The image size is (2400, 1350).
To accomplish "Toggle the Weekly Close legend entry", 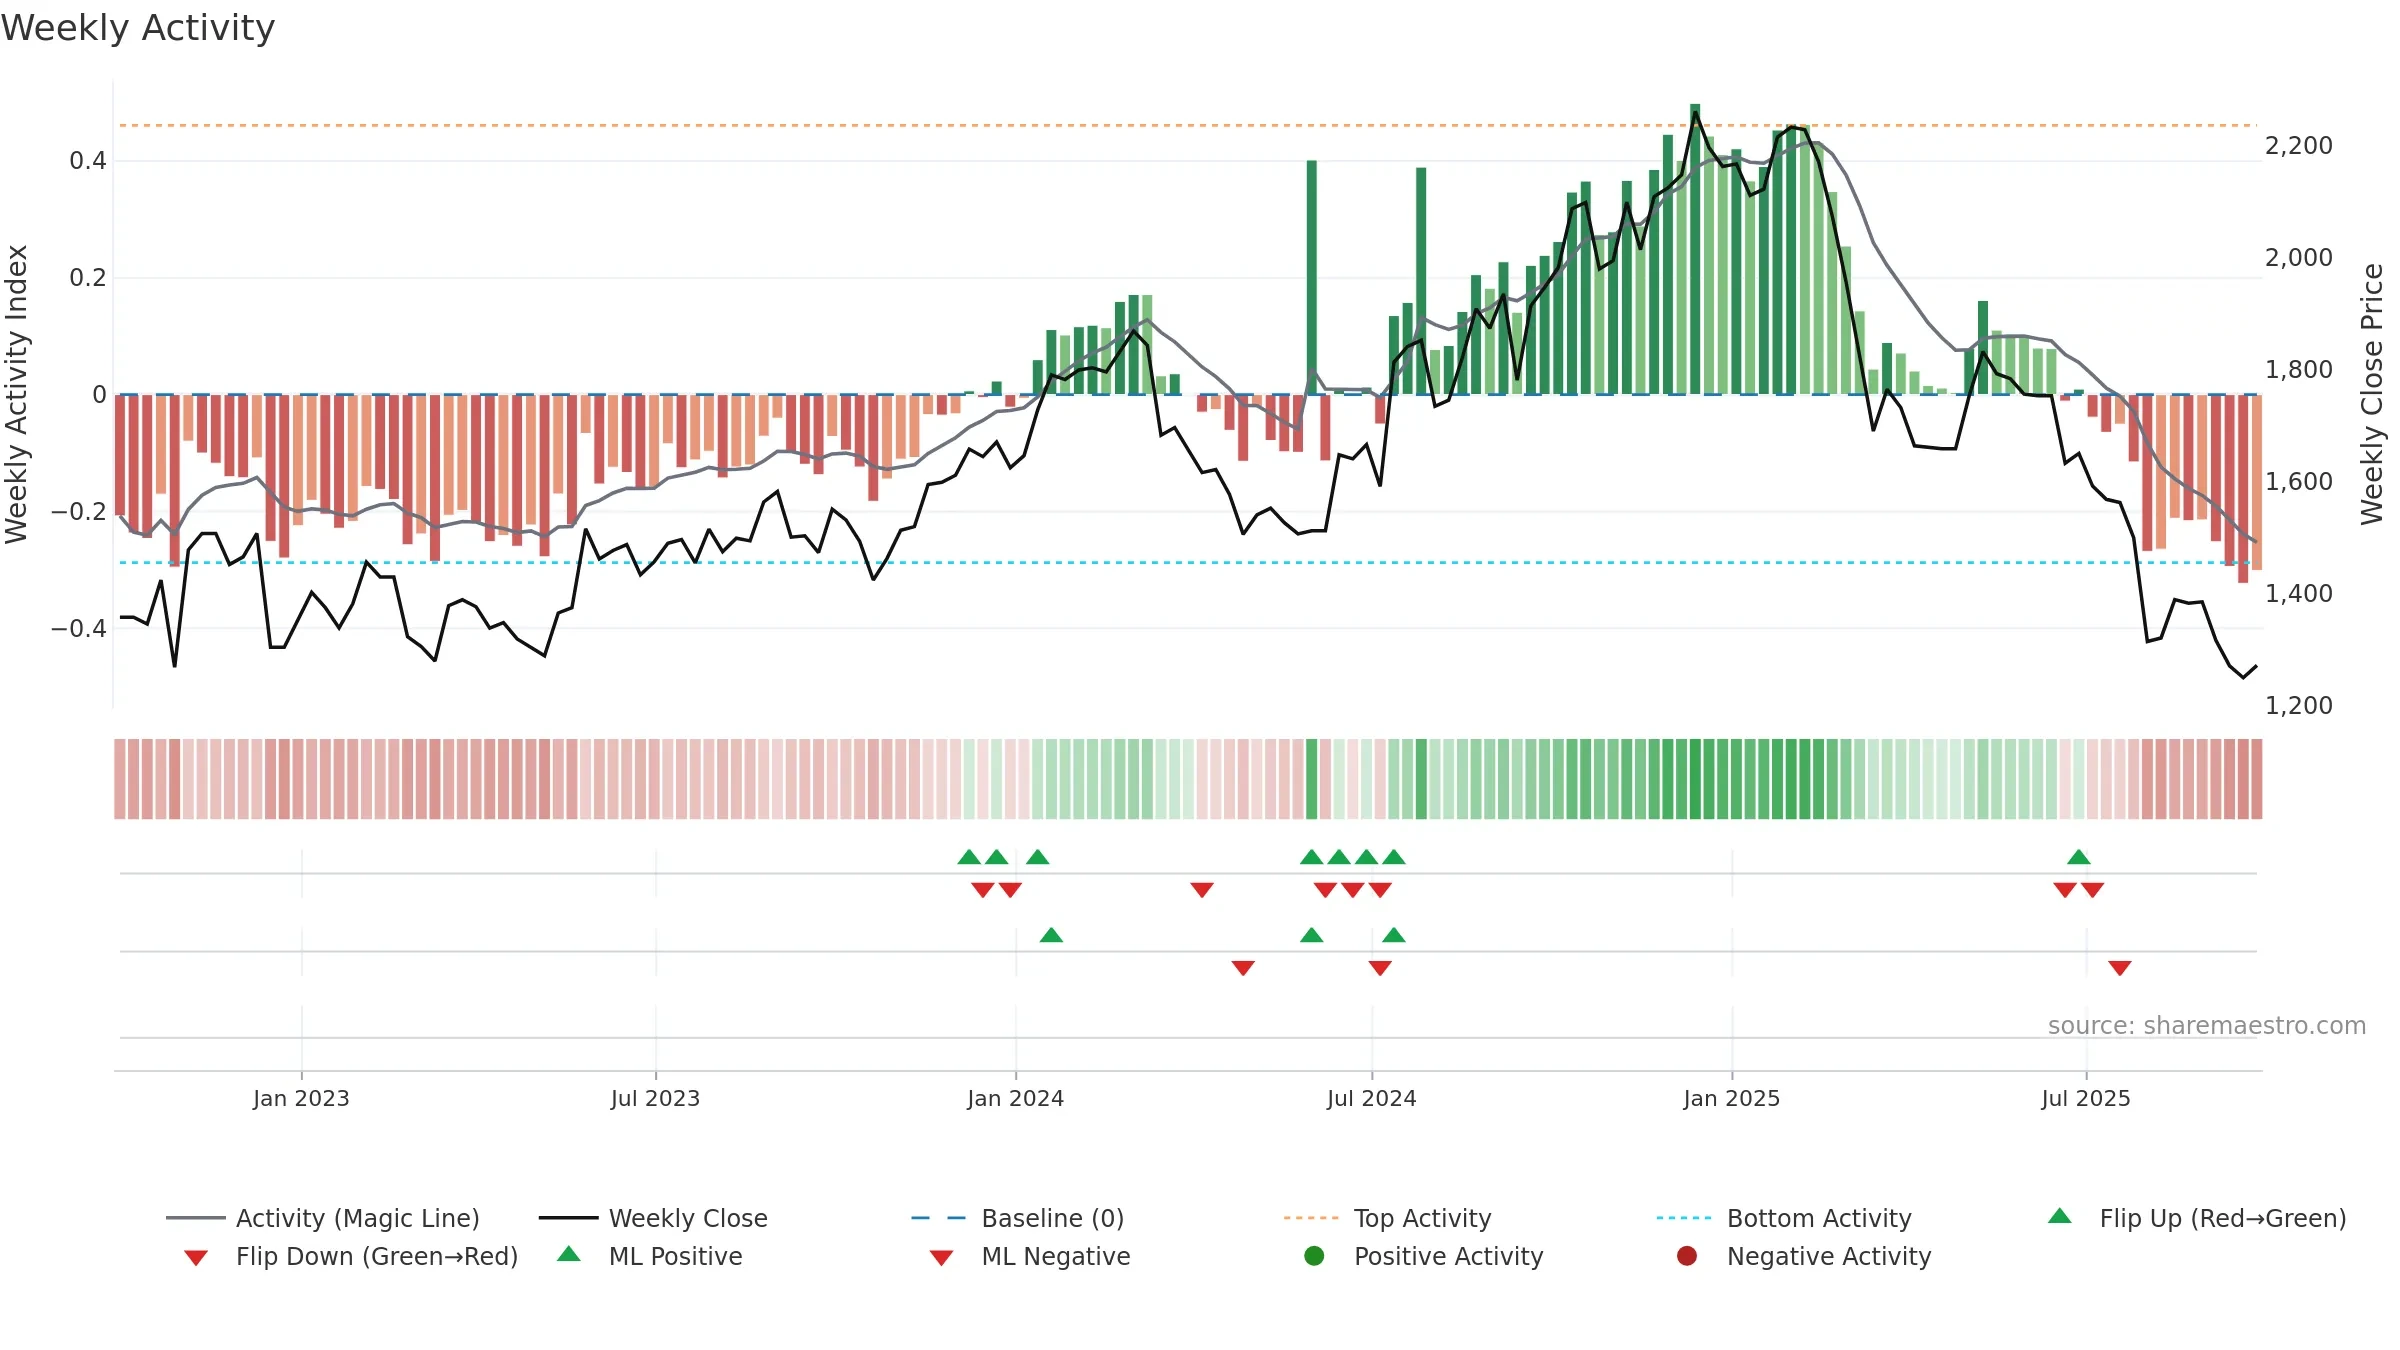I will click(653, 1218).
